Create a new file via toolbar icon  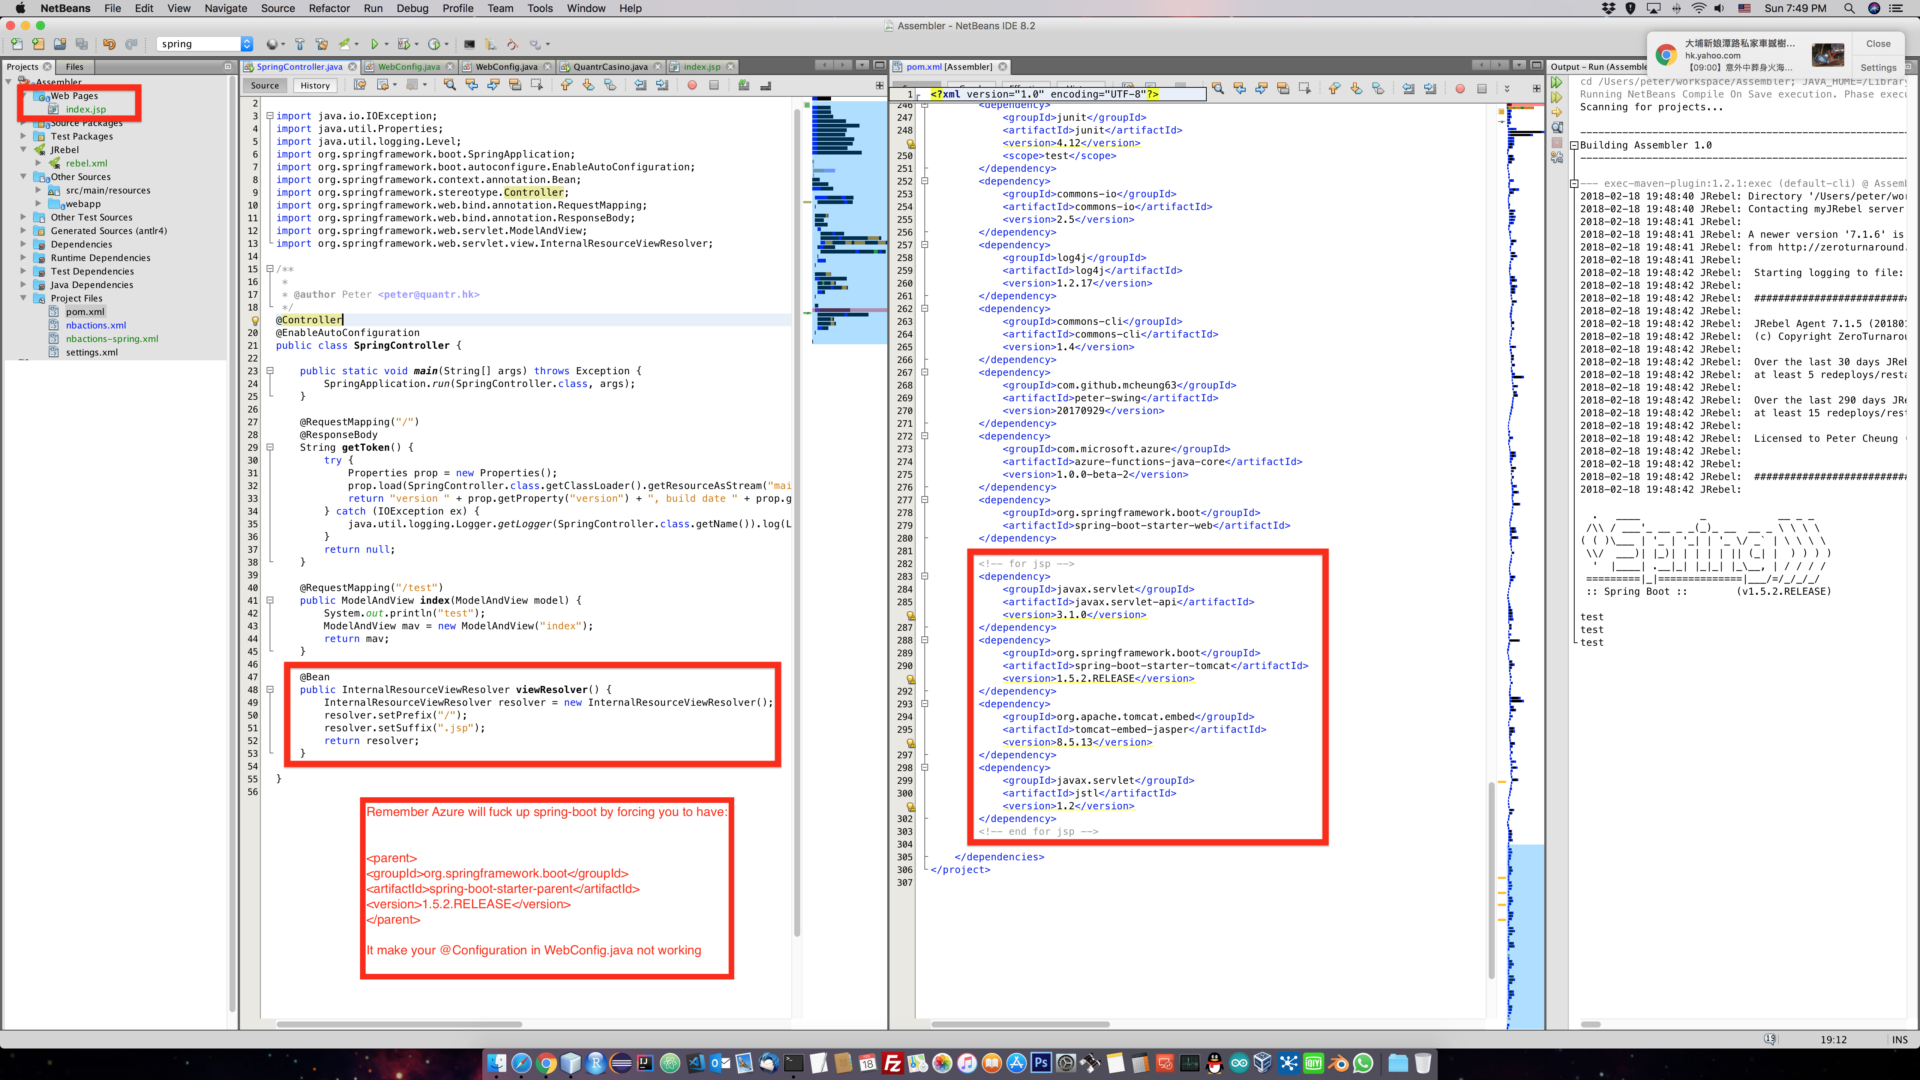(x=17, y=44)
